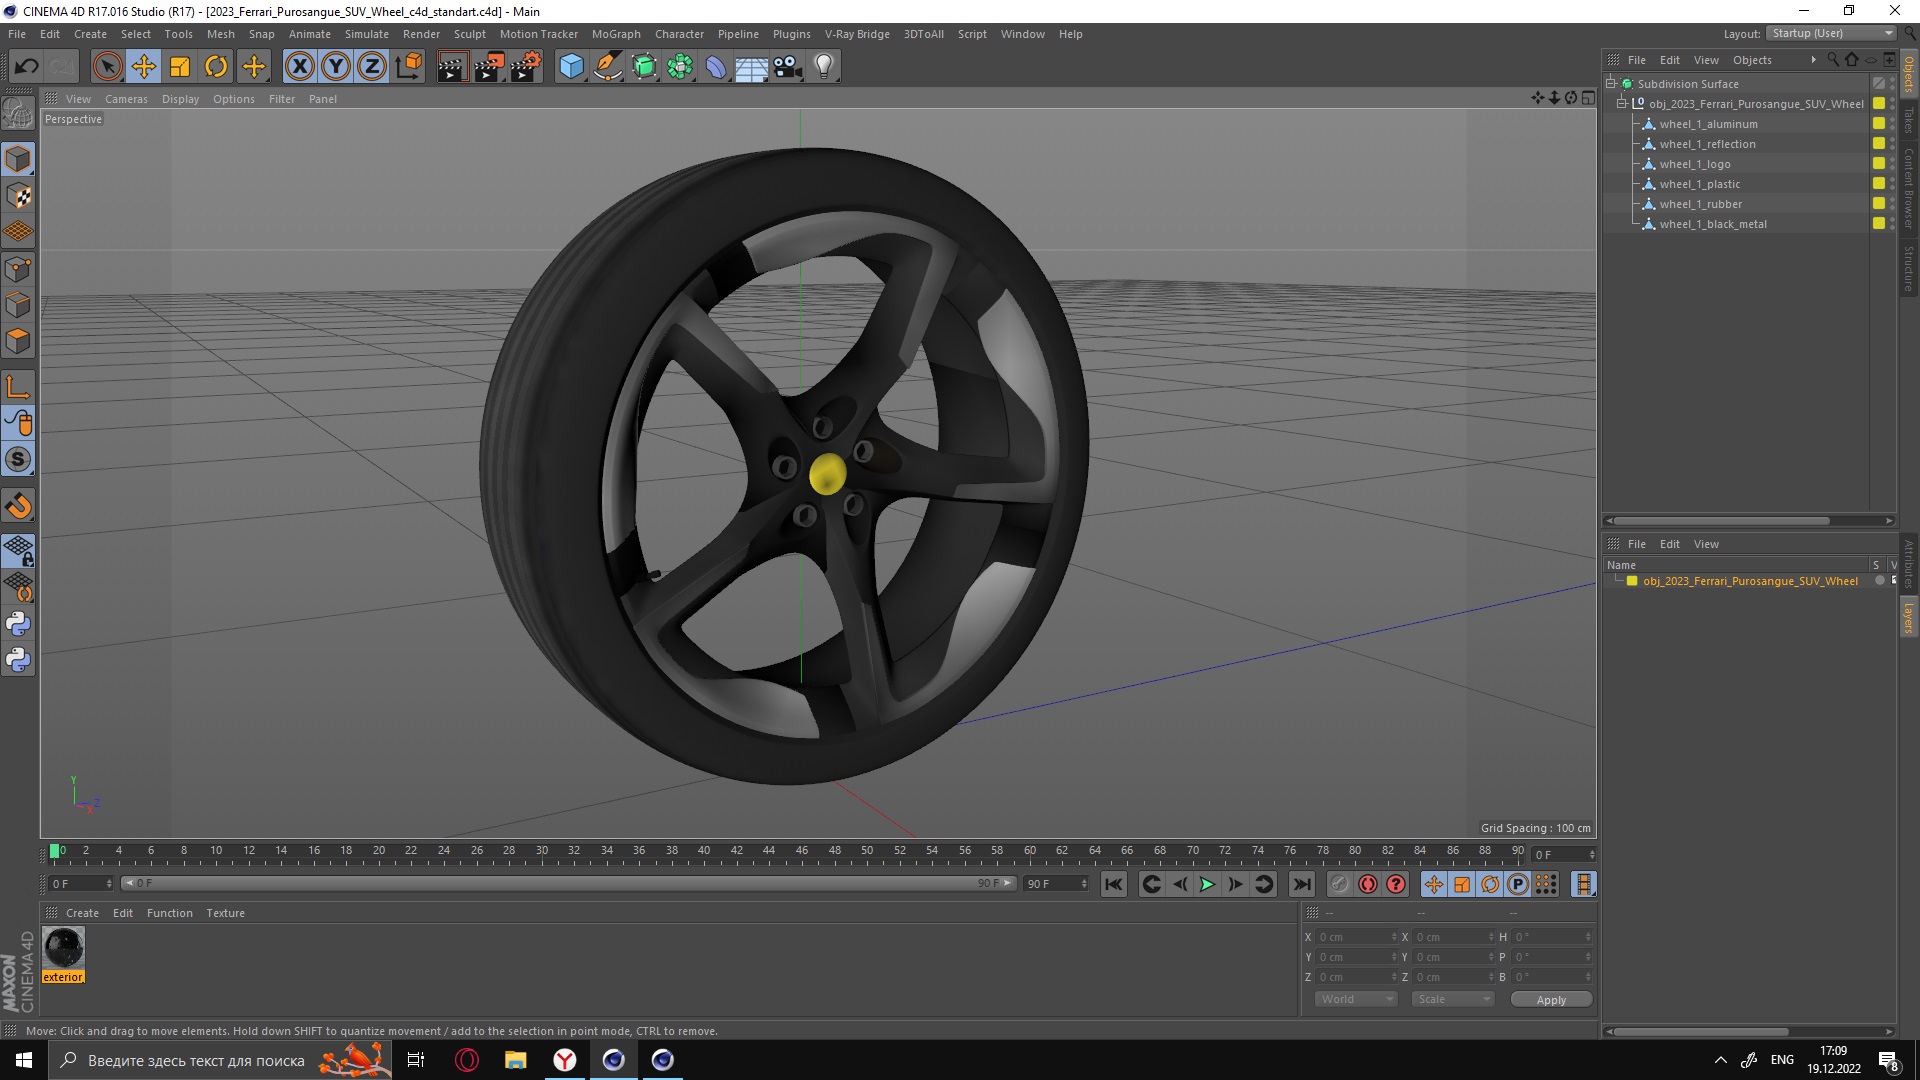1920x1080 pixels.
Task: Open File Explorer from taskbar
Action: pos(515,1060)
